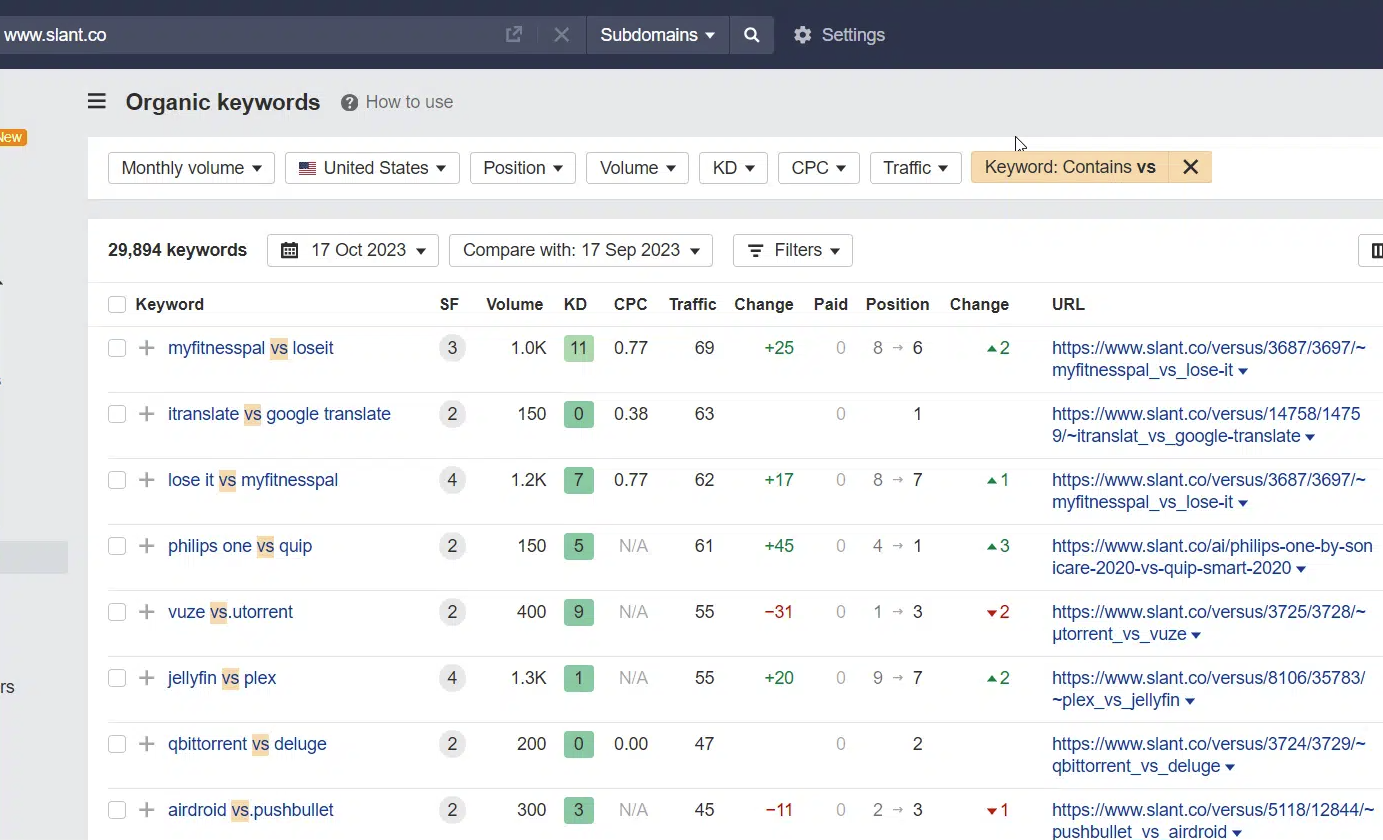Image resolution: width=1383 pixels, height=840 pixels.
Task: Click plus icon beside philips one vs quip
Action: [147, 546]
